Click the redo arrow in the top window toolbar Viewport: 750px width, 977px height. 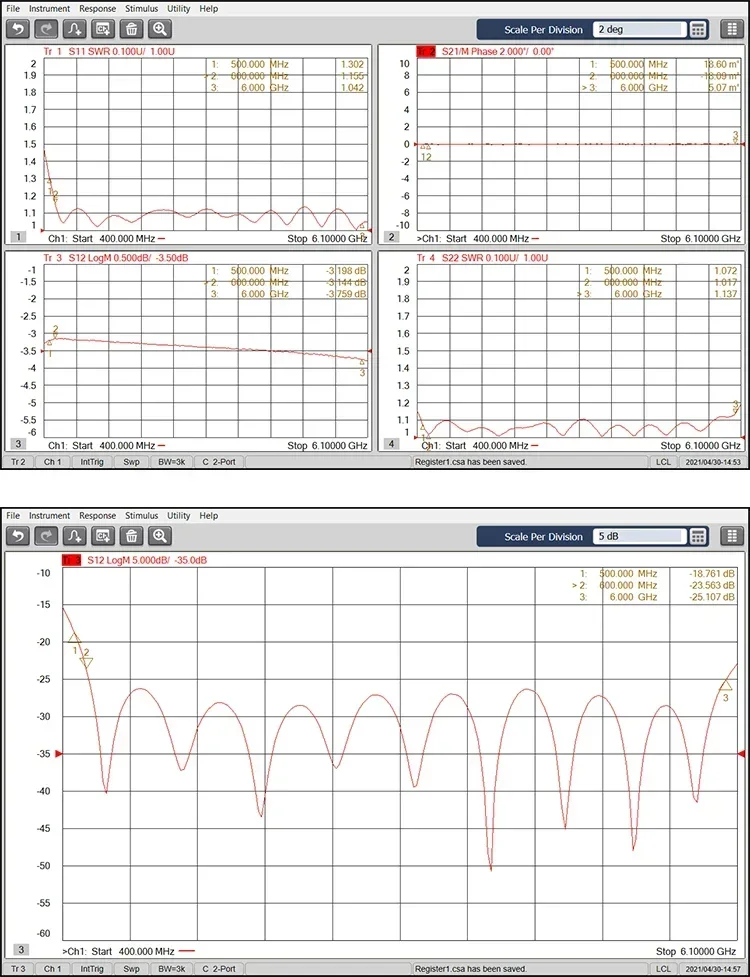coord(47,29)
